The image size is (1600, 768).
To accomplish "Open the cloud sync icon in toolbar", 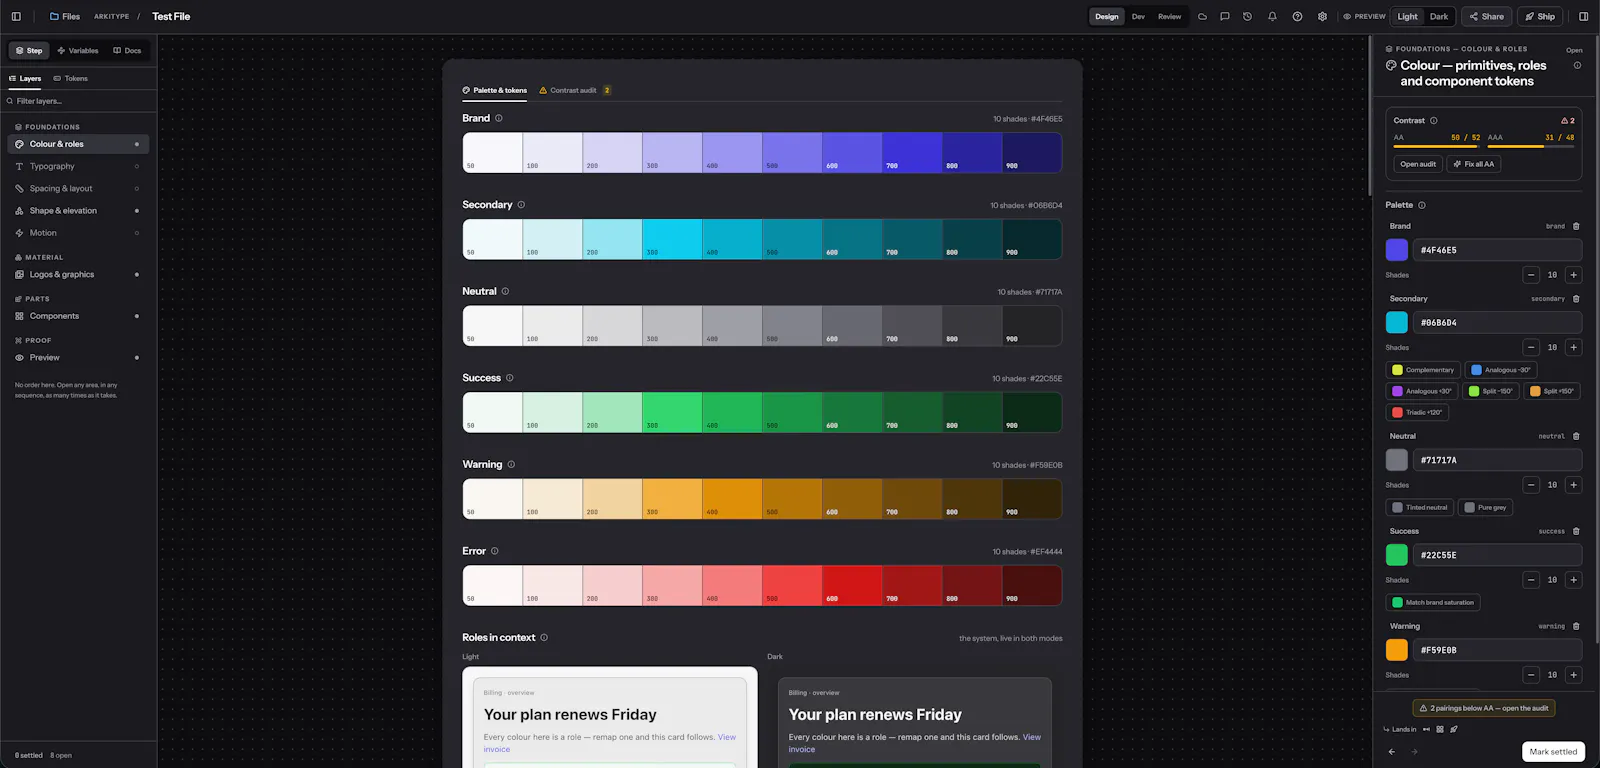I will 1202,16.
